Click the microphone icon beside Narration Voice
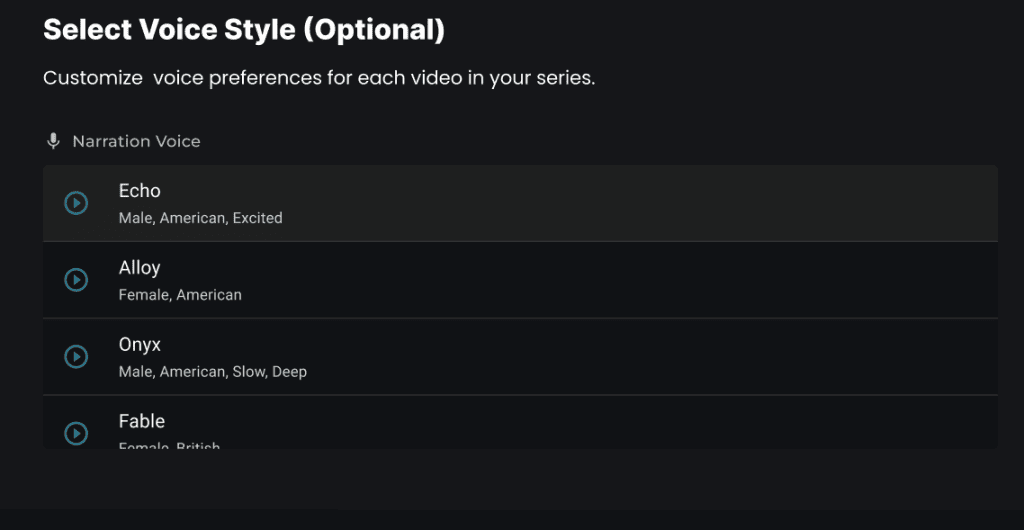This screenshot has height=530, width=1024. click(54, 141)
